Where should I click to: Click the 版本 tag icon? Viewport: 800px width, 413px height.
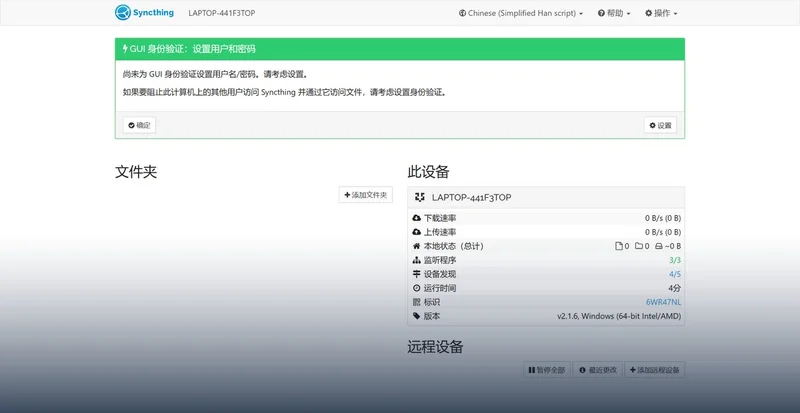pyautogui.click(x=416, y=316)
